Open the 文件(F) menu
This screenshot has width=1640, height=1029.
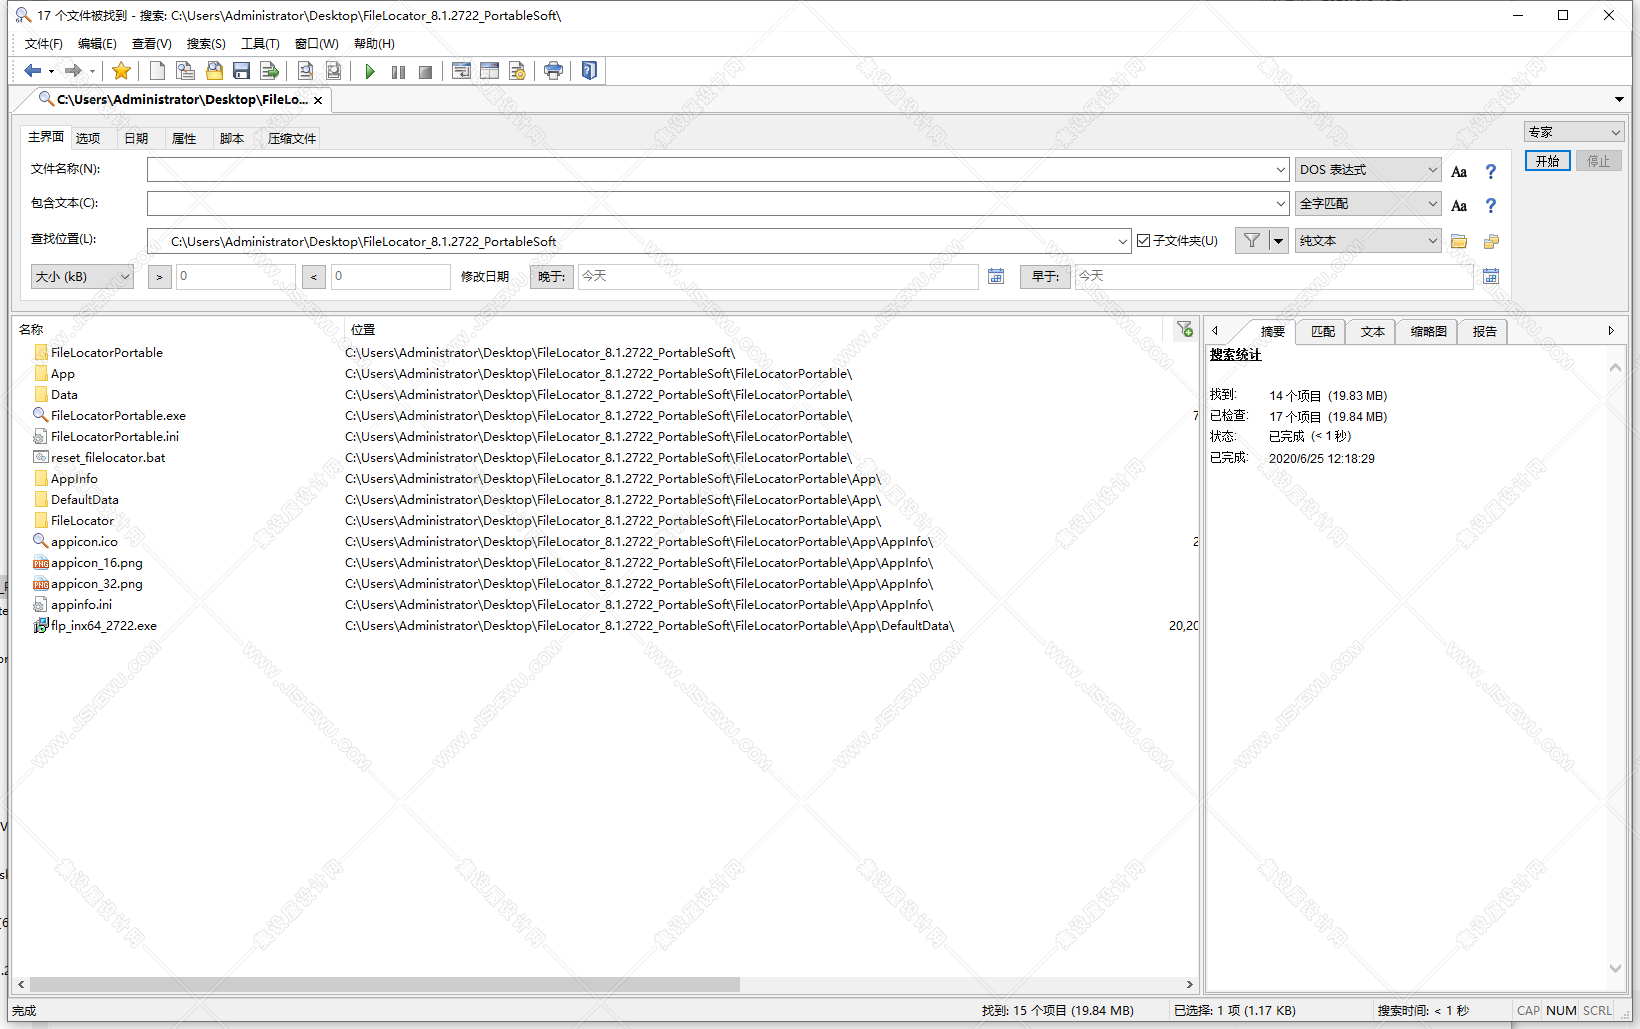point(43,44)
